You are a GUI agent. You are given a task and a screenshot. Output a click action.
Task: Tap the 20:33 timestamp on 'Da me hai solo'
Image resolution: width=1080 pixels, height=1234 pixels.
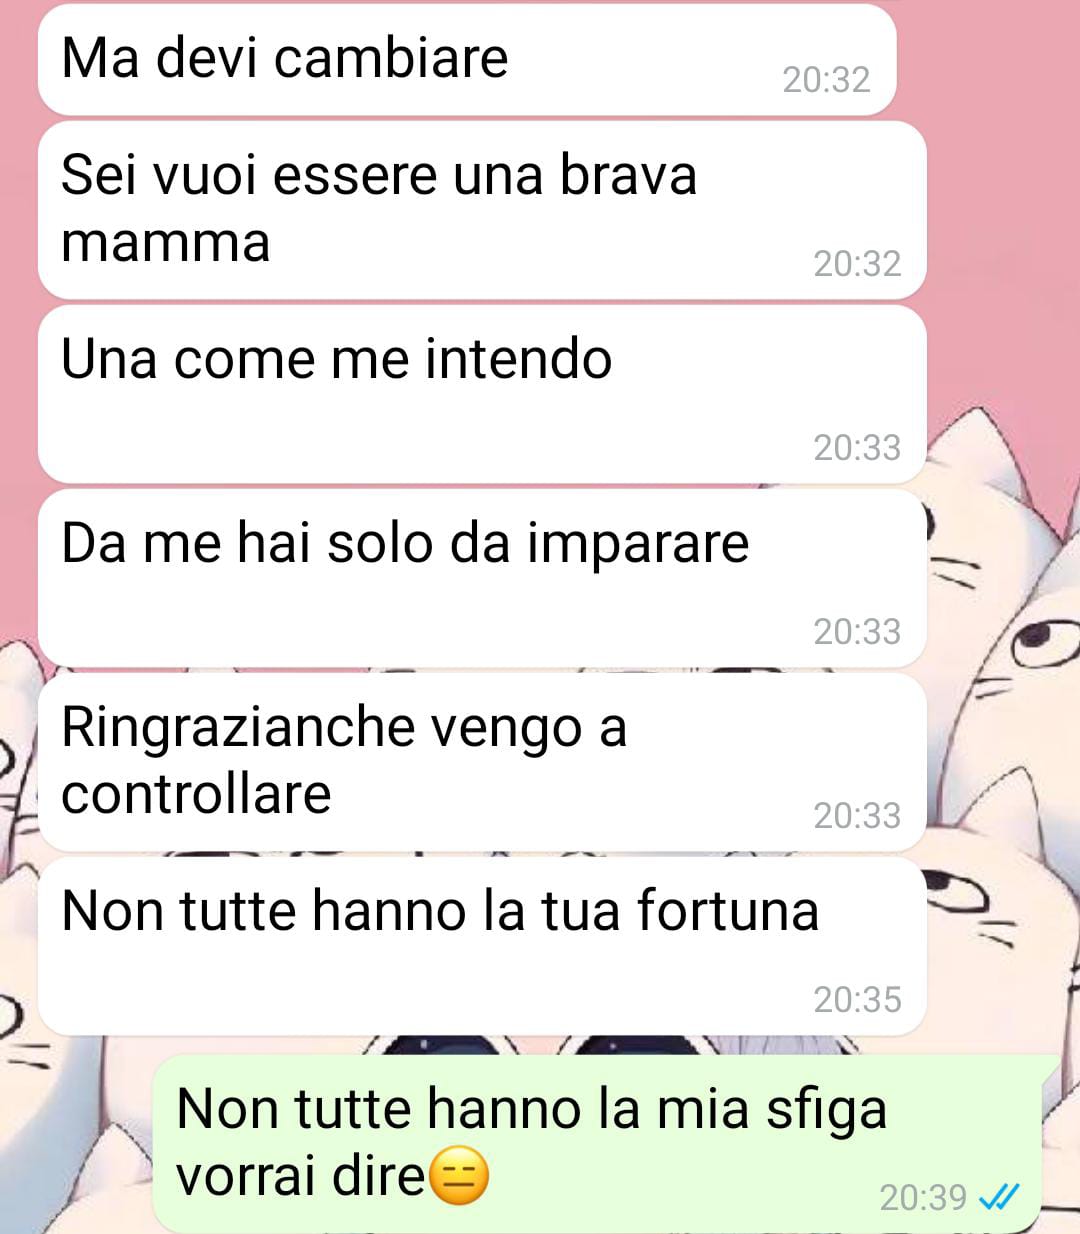point(857,631)
